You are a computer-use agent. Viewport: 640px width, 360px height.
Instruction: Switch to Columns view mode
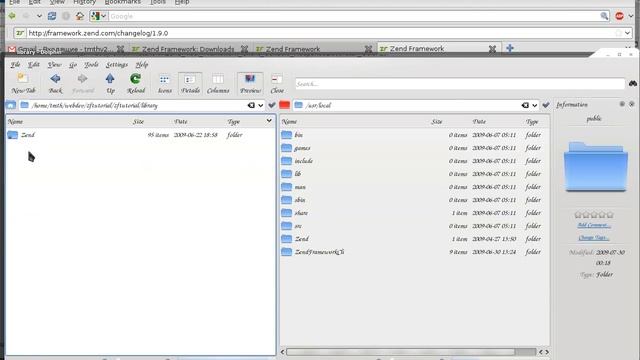(218, 84)
